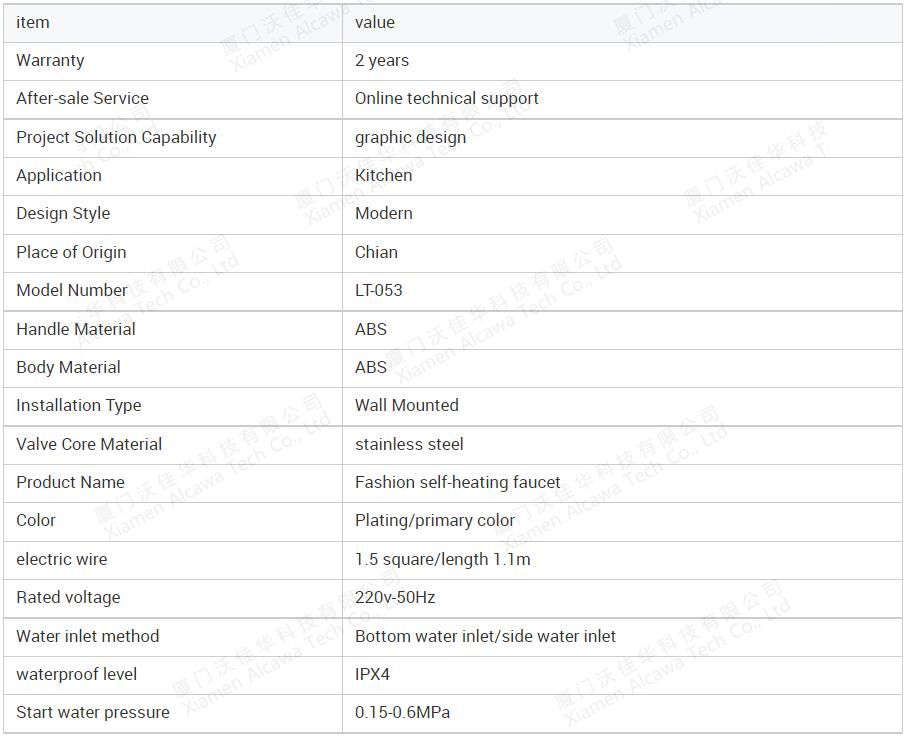Click the '220v-50Hz' rated voltage value
The width and height of the screenshot is (906, 737).
395,598
